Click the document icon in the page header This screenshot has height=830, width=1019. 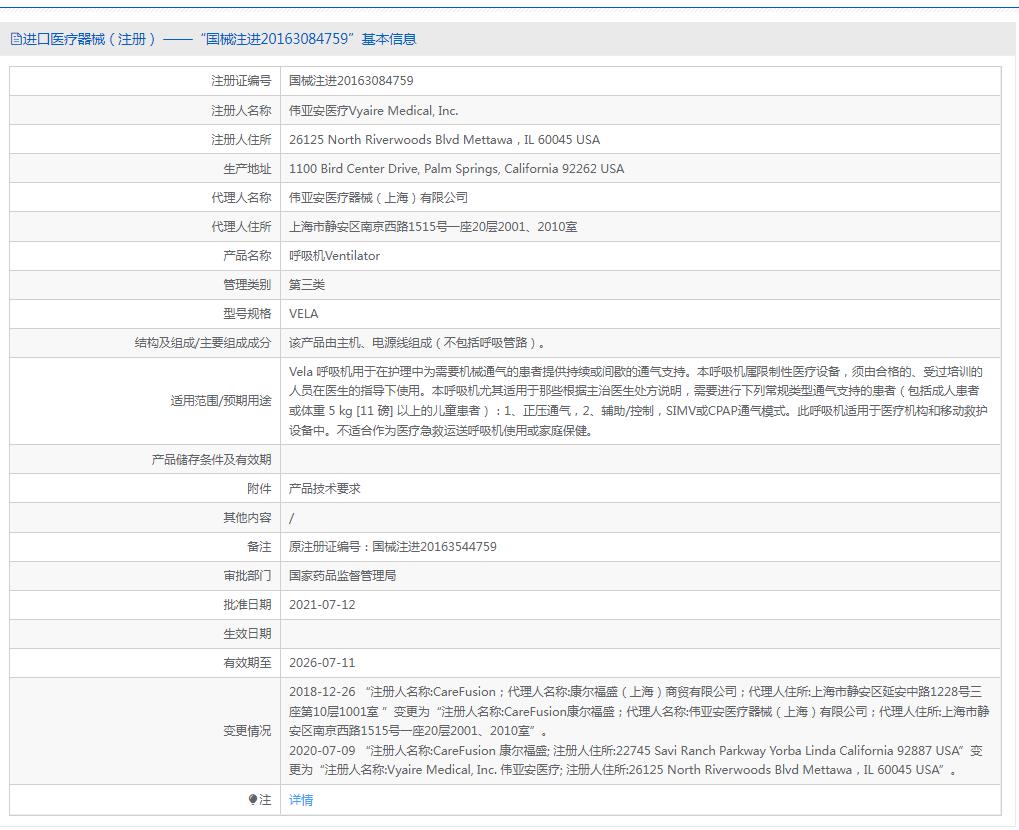15,39
